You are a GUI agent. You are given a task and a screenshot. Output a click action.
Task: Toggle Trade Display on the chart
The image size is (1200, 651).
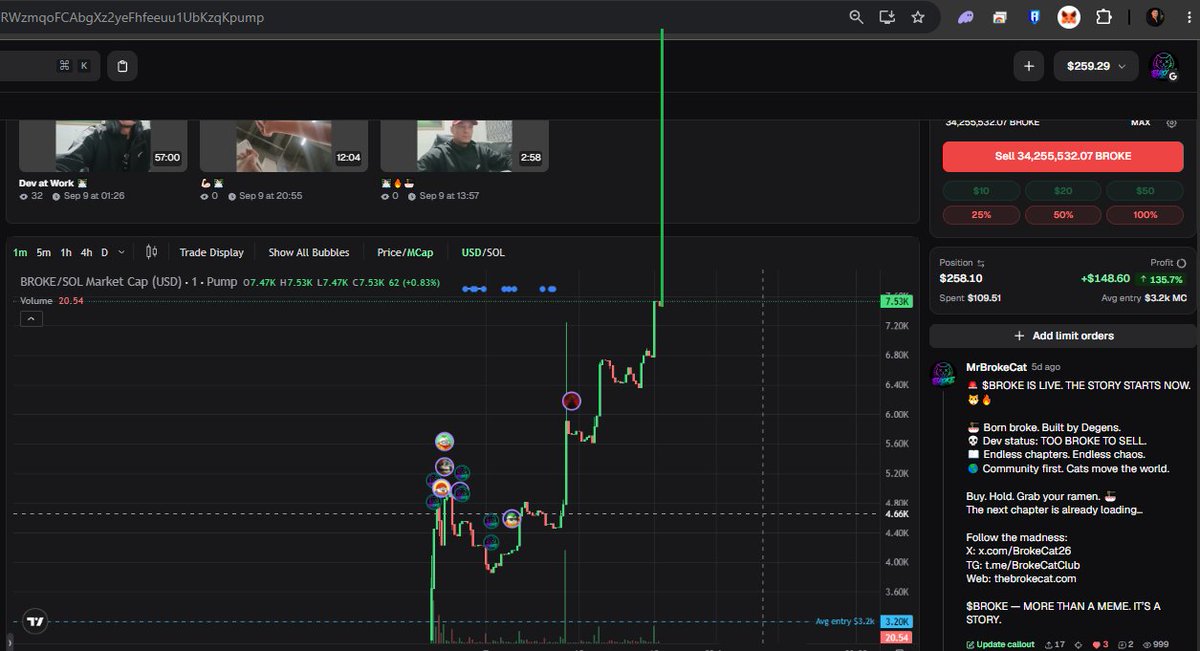tap(211, 252)
